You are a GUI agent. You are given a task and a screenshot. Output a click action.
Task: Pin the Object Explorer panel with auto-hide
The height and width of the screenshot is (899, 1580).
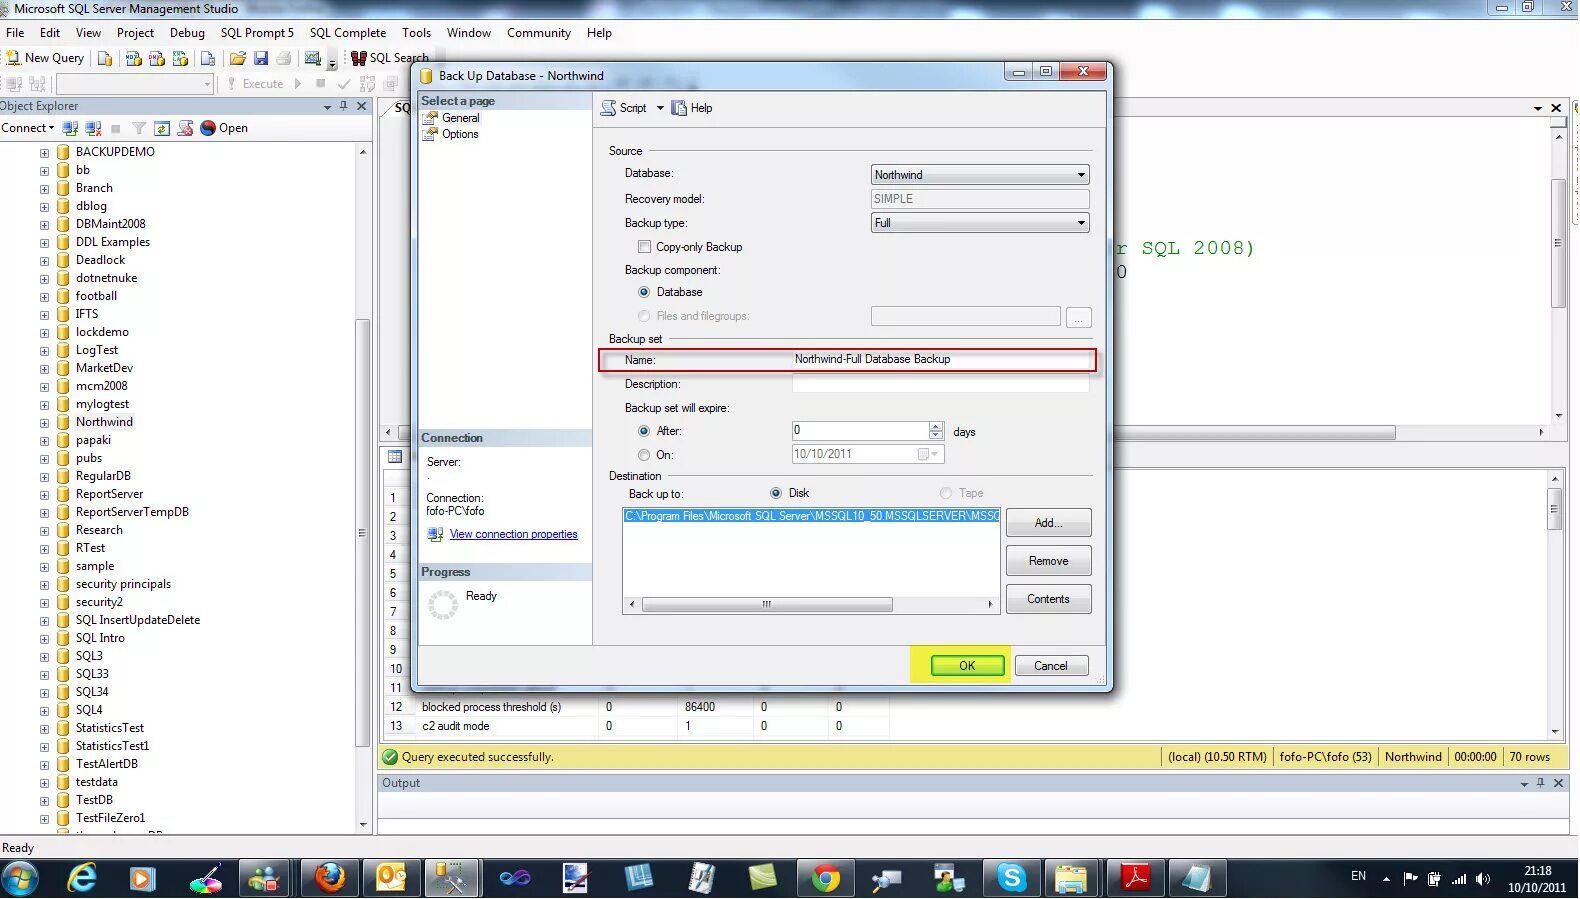coord(344,106)
